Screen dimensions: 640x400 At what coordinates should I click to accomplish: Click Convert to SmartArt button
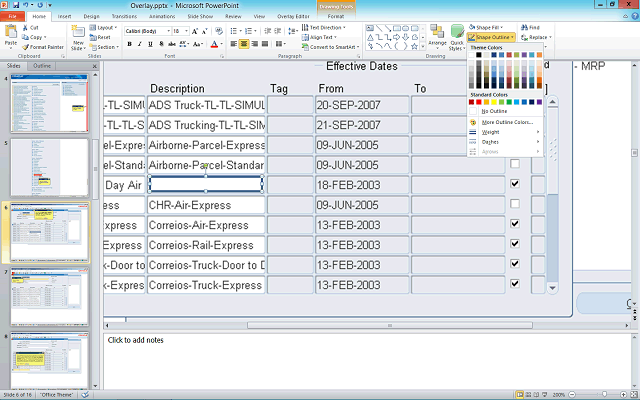333,47
